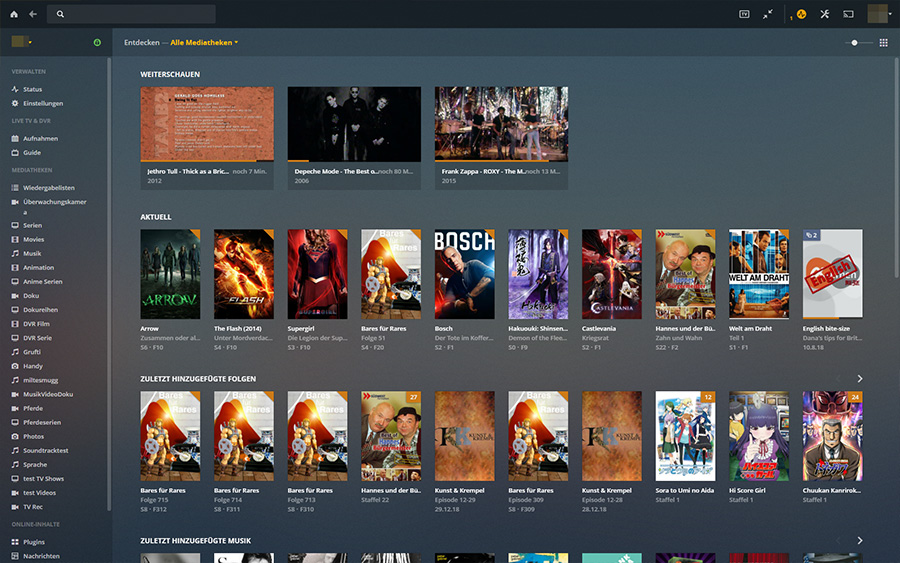Click the MusikVideoDoku icon

tap(15, 394)
